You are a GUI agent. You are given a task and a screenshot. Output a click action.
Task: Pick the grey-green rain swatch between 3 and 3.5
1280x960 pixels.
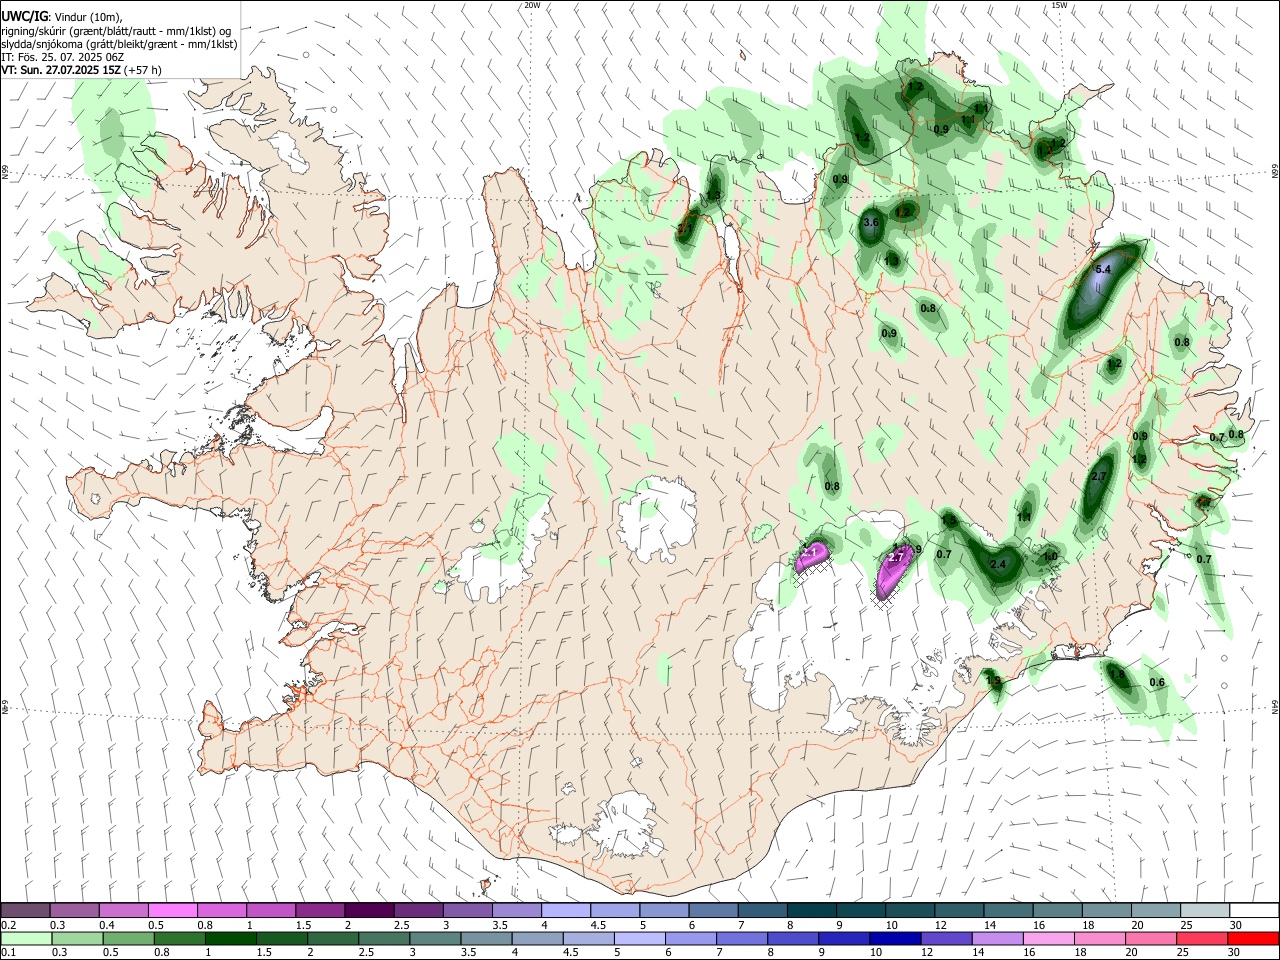coord(434,939)
